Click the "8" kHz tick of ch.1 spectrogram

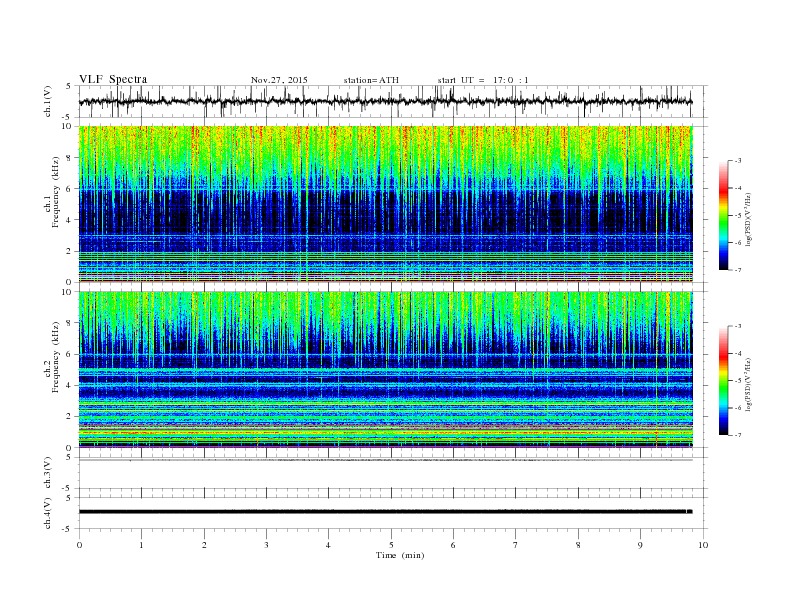[x=69, y=158]
